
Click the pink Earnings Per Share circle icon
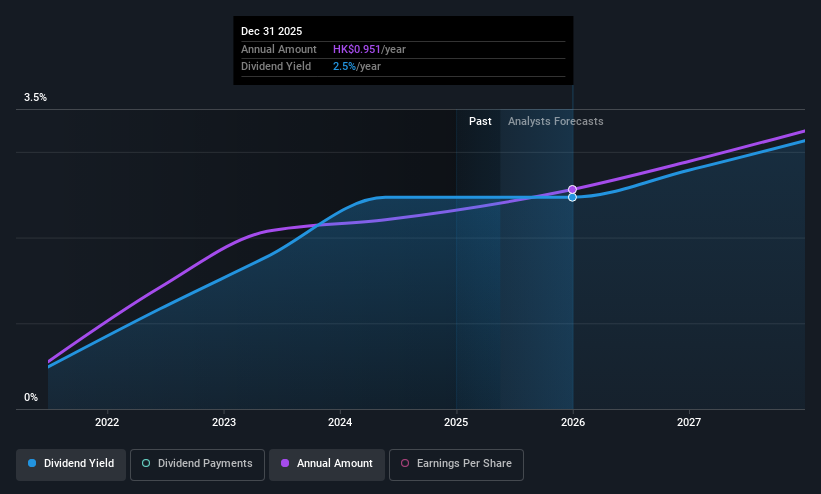[405, 463]
